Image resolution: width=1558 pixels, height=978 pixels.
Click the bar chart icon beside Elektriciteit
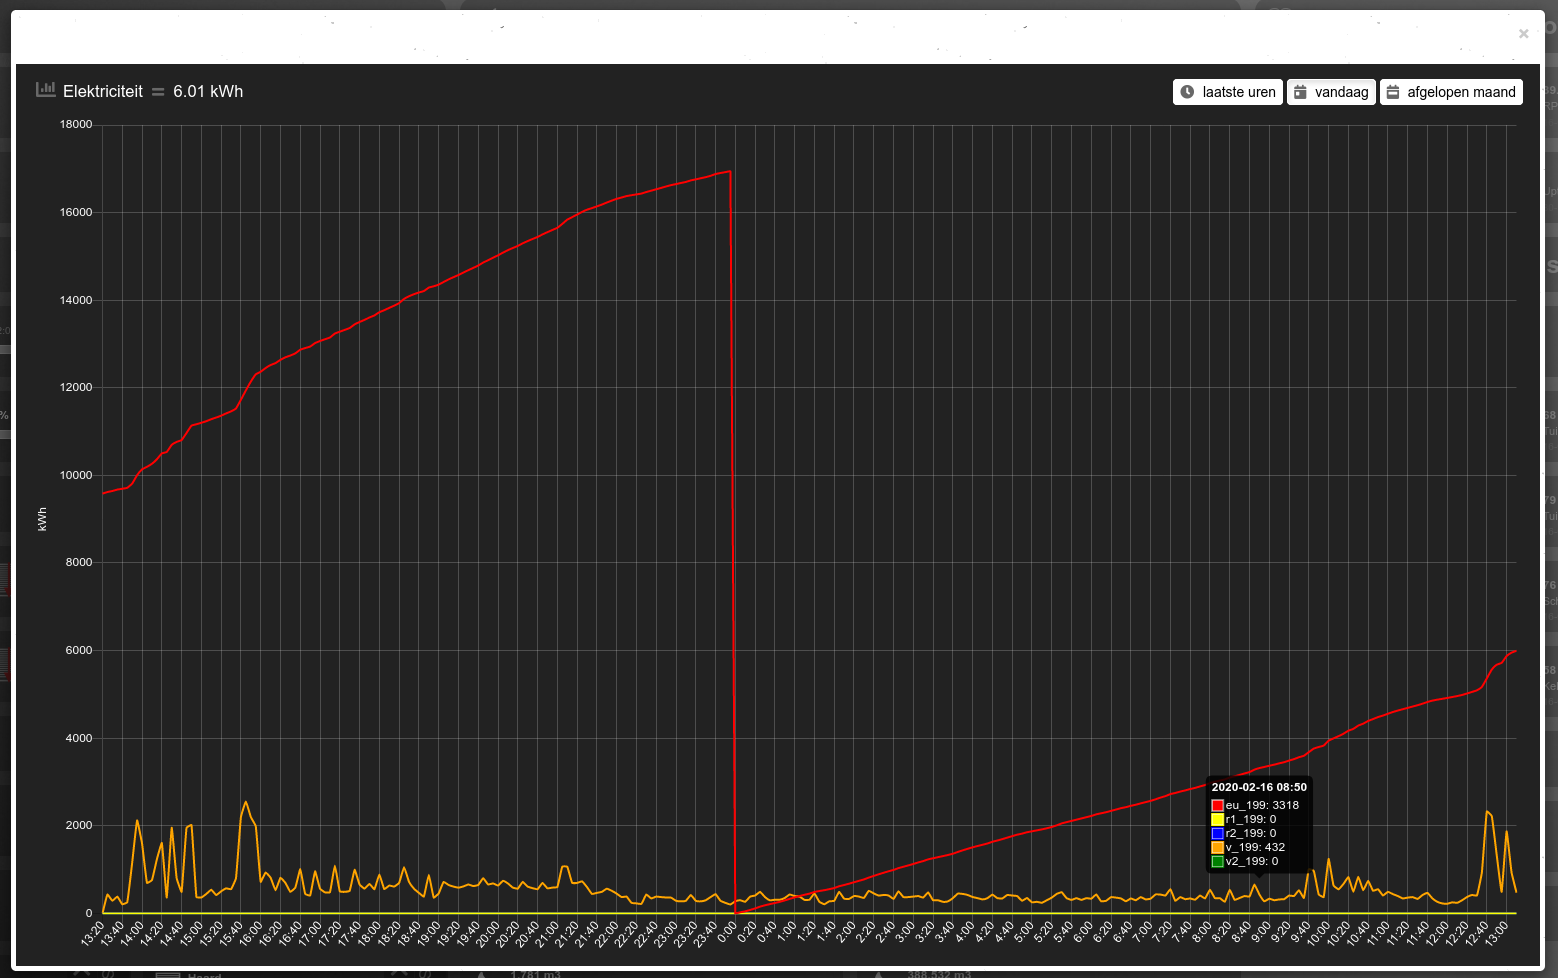[45, 90]
